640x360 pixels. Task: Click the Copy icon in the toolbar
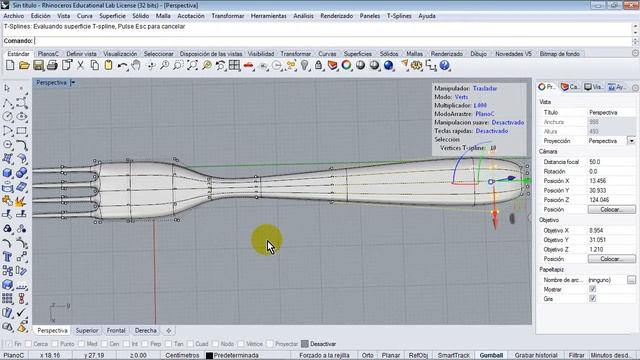(94, 65)
